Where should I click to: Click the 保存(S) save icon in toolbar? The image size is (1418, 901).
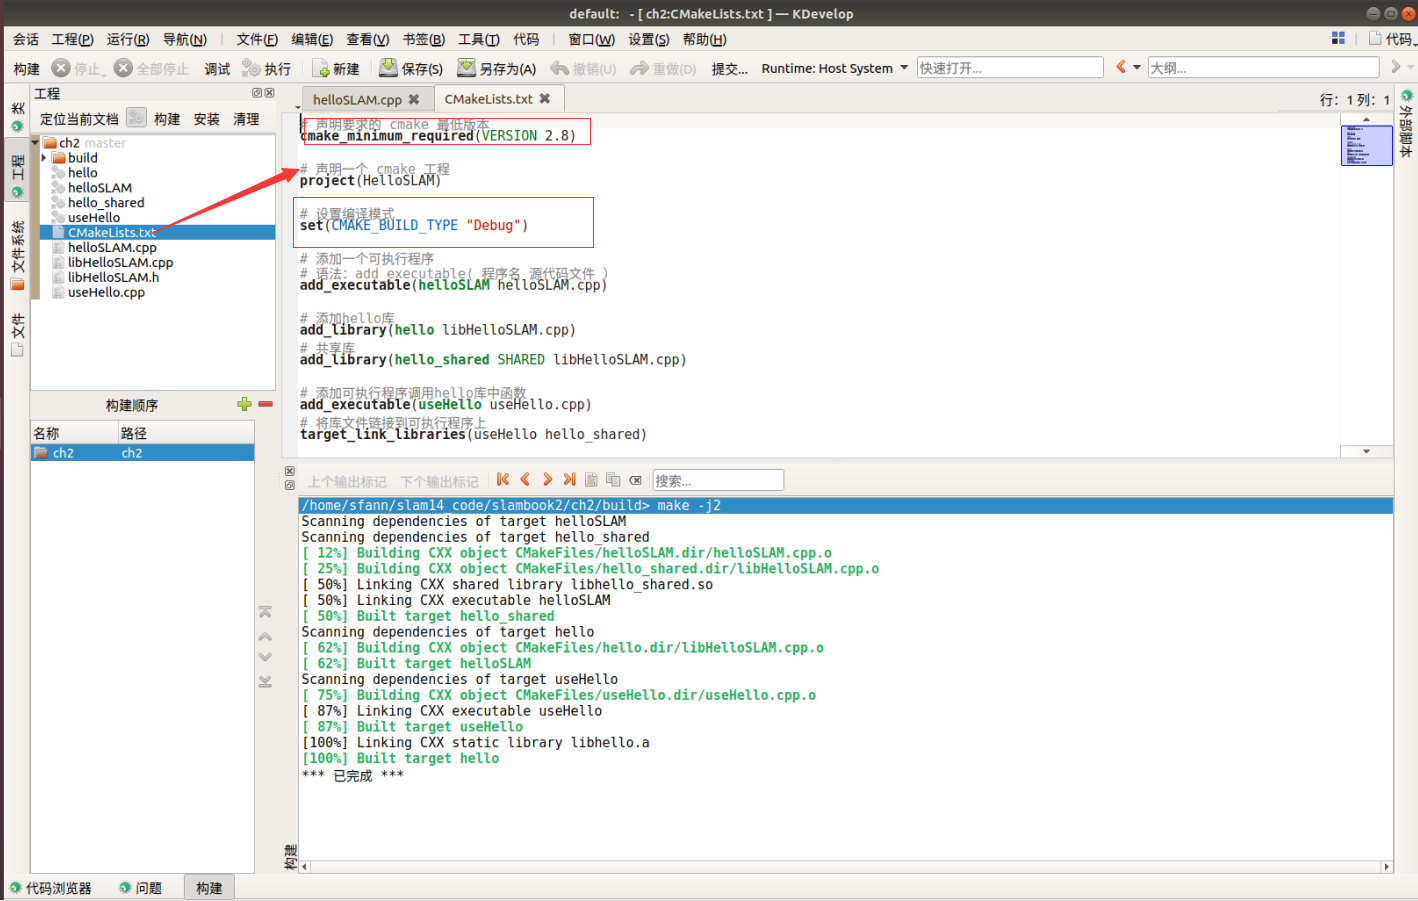click(x=388, y=68)
